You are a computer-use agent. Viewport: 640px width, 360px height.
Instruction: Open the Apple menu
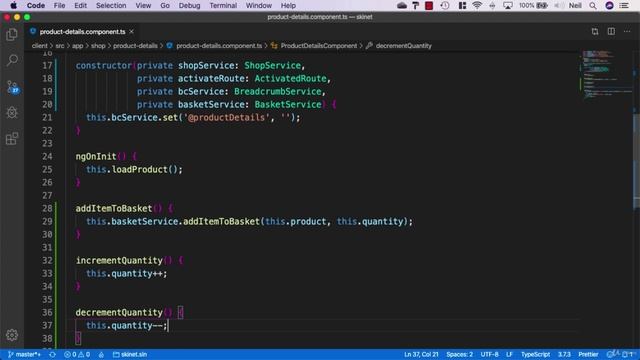click(13, 6)
